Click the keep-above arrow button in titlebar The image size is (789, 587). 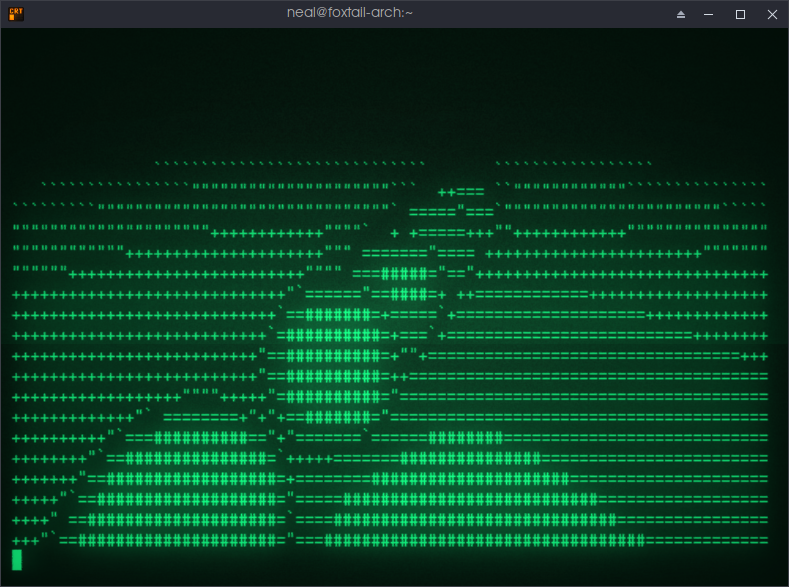681,15
